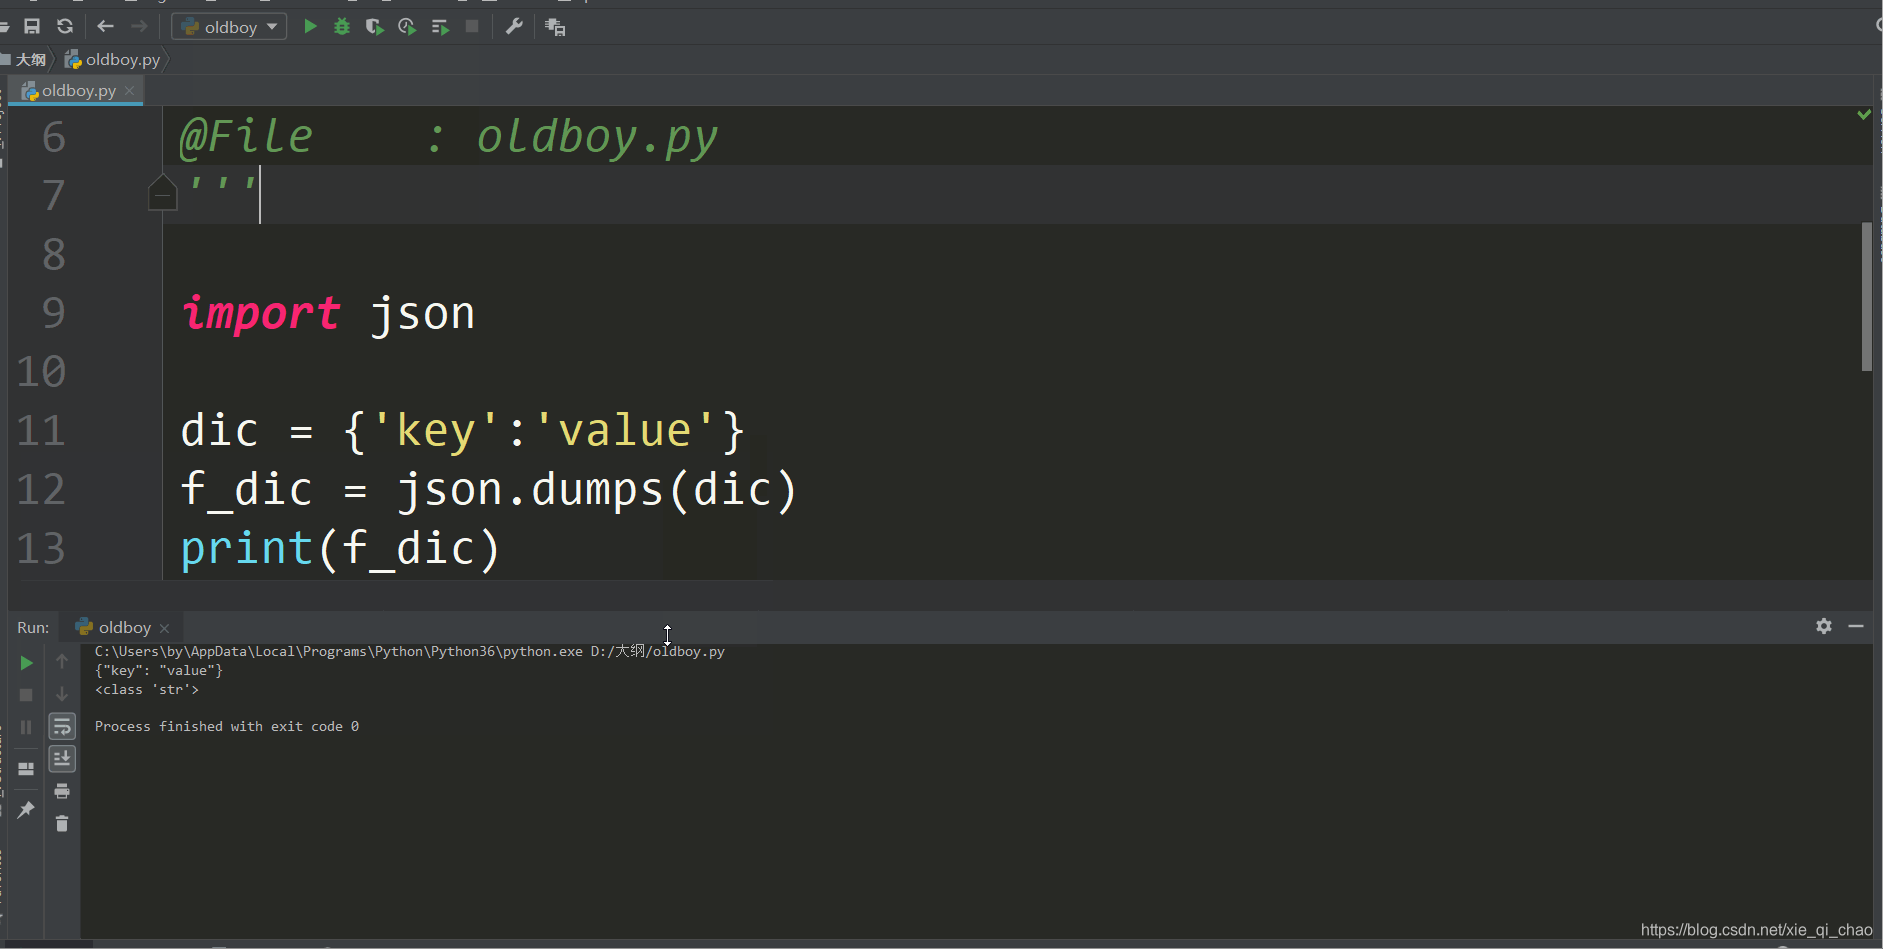The width and height of the screenshot is (1883, 949).
Task: Click the Run panel up arrow icon
Action: [x=62, y=661]
